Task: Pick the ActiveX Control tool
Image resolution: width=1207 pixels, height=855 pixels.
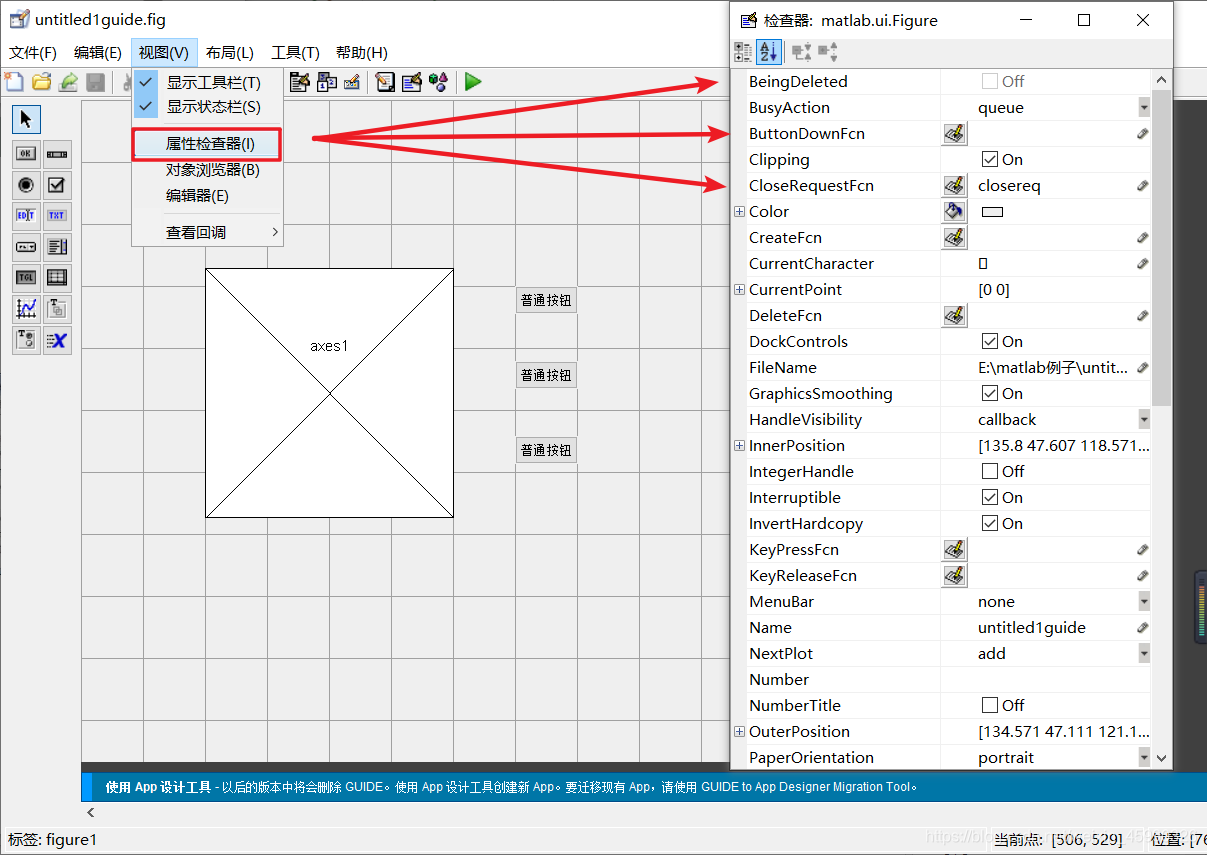Action: [x=57, y=340]
